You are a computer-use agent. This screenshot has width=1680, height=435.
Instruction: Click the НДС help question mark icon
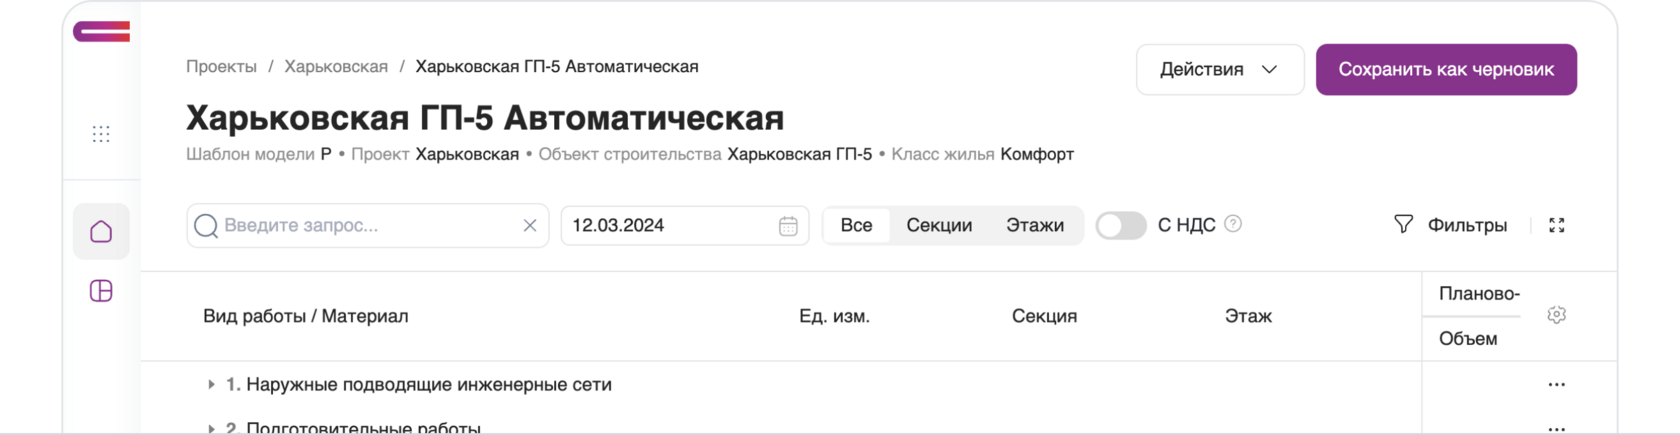[x=1233, y=224]
